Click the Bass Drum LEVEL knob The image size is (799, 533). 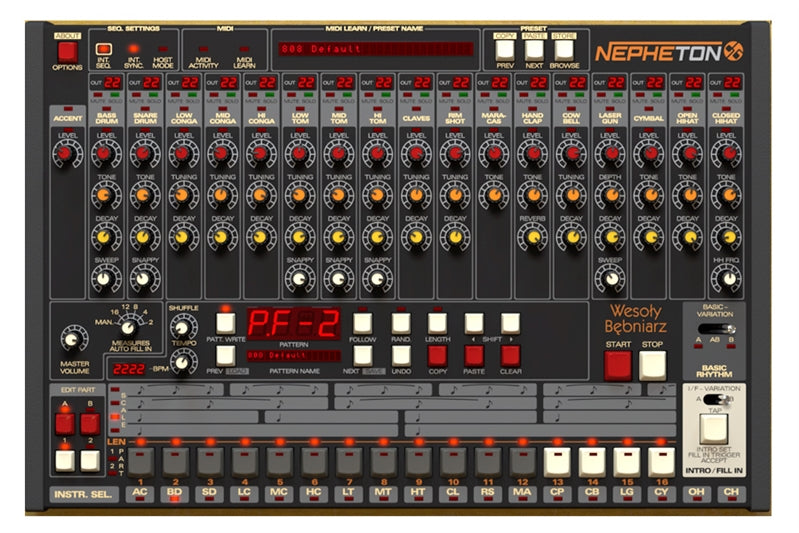105,153
